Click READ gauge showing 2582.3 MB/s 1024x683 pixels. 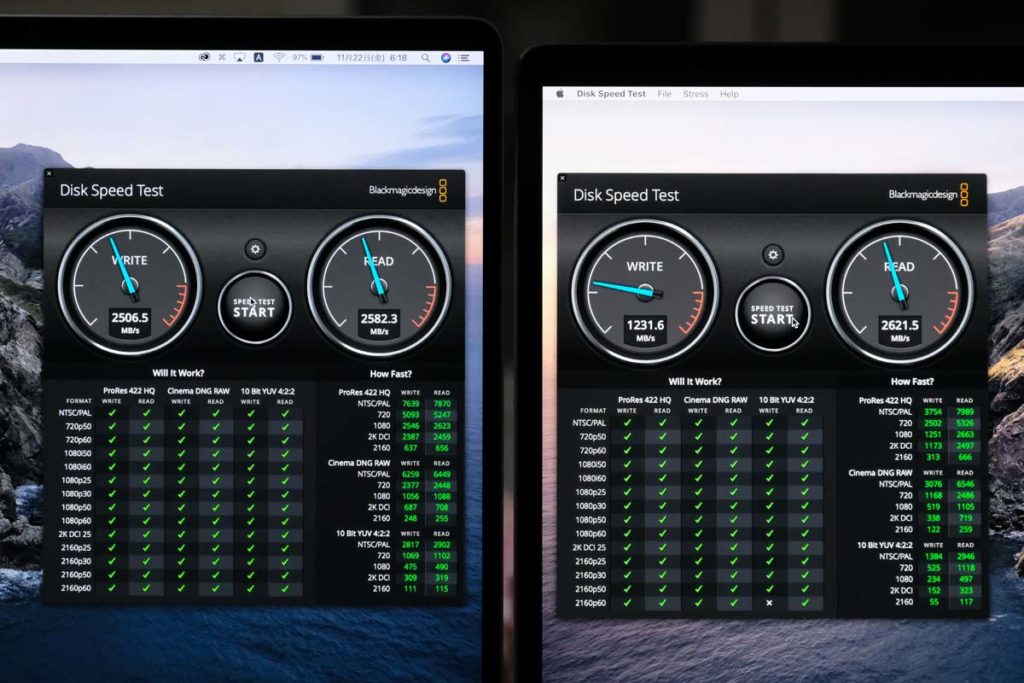pyautogui.click(x=379, y=287)
